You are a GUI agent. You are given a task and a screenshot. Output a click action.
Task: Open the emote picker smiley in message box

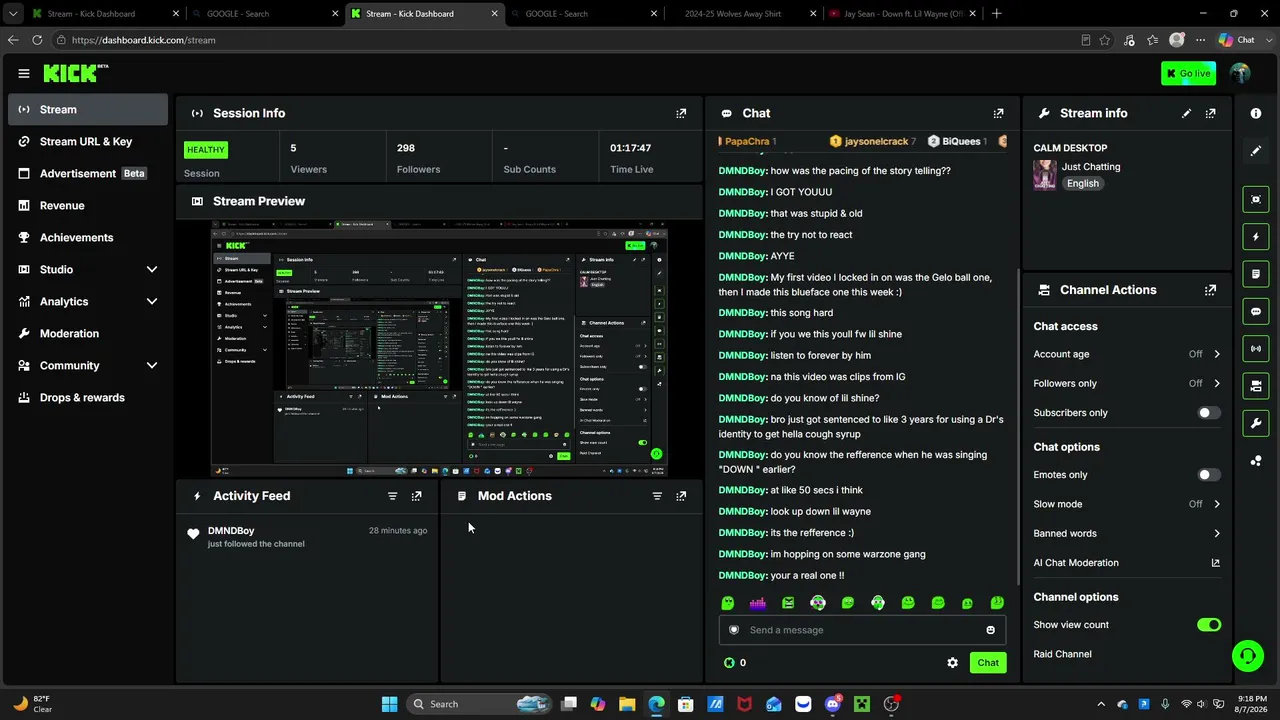[x=990, y=630]
